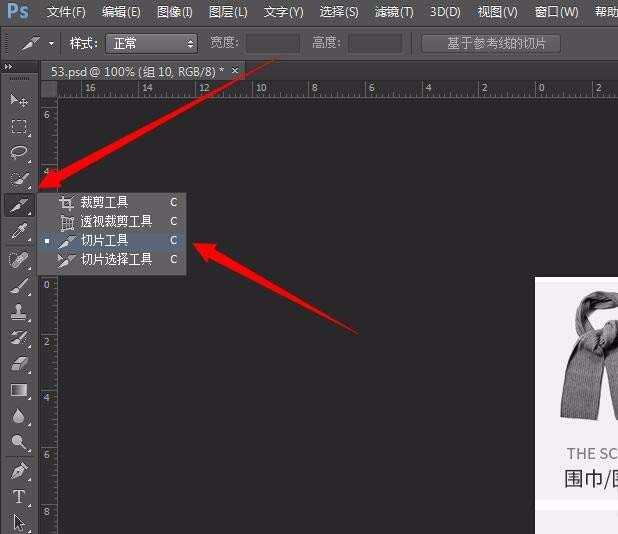
Task: Open the 样式 dropdown showing 正常
Action: [x=152, y=44]
